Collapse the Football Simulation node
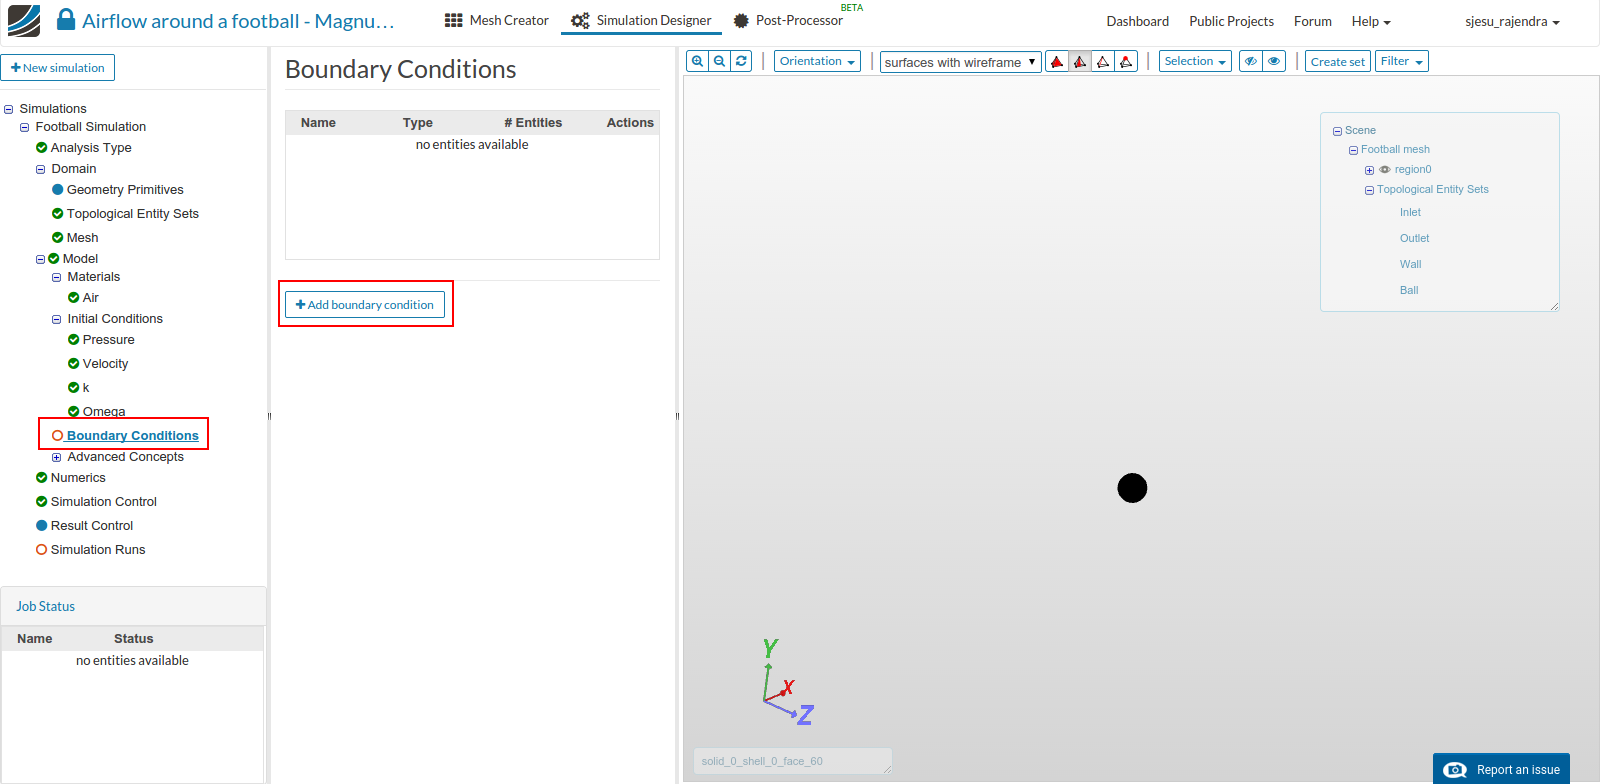Viewport: 1600px width, 784px height. pyautogui.click(x=25, y=127)
